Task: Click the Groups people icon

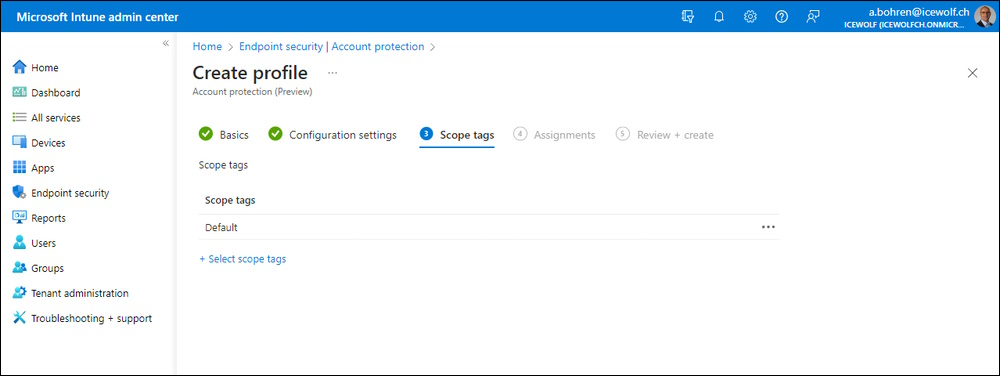Action: (x=19, y=268)
